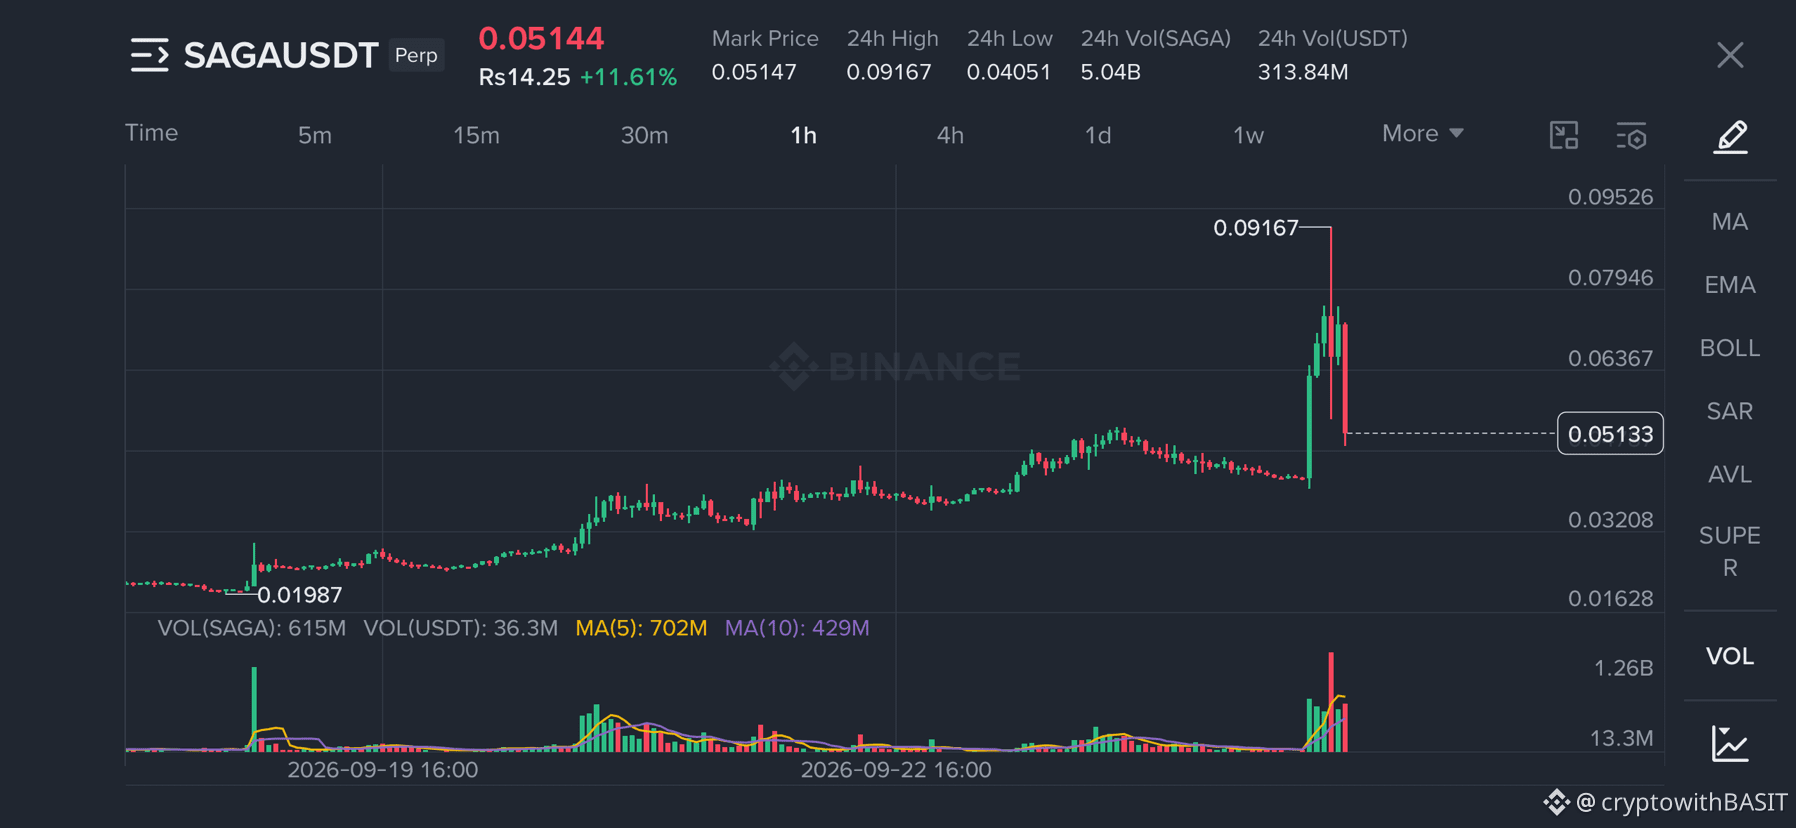The image size is (1796, 828).
Task: Enable the SUPER indicator option
Action: (x=1730, y=551)
